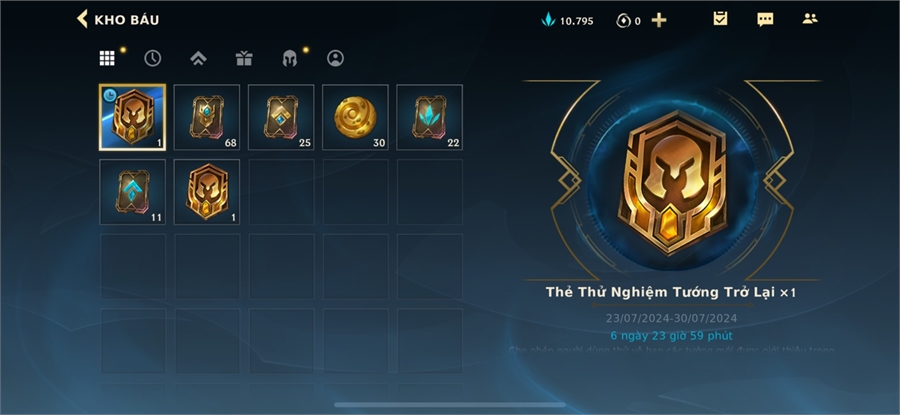Open the friends list icon
The image size is (900, 415).
click(810, 19)
